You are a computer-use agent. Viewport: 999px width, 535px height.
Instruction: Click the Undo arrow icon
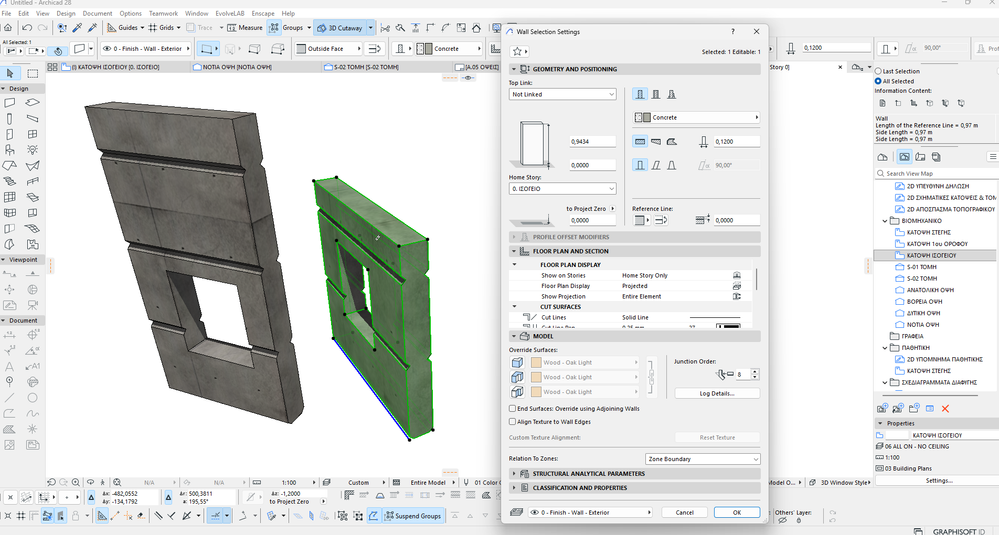pyautogui.click(x=27, y=27)
